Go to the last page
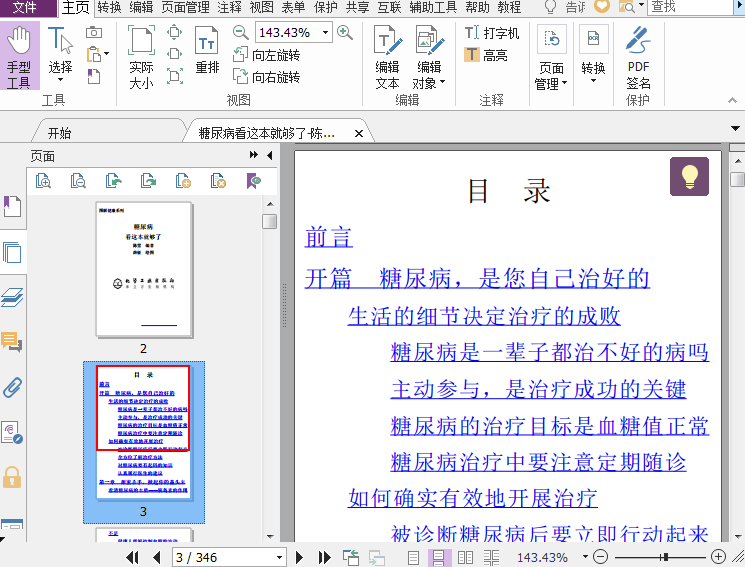Viewport: 745px width, 567px height. 325,557
